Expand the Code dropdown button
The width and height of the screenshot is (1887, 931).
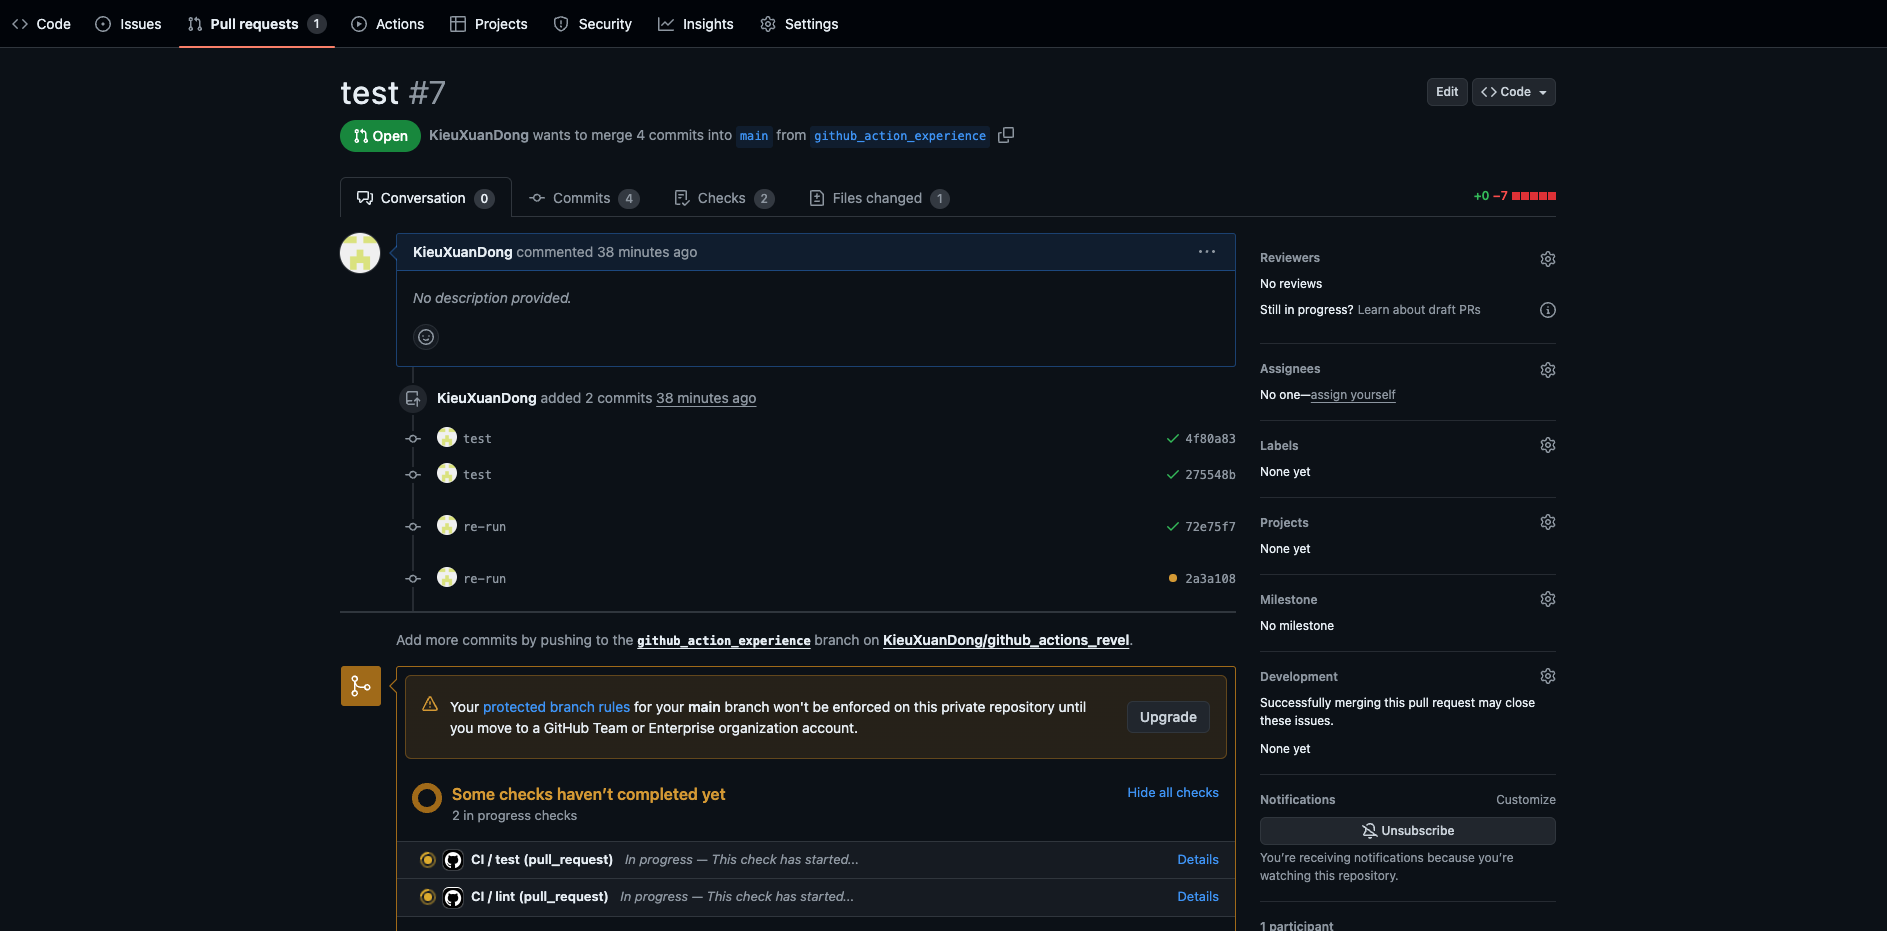(1513, 92)
